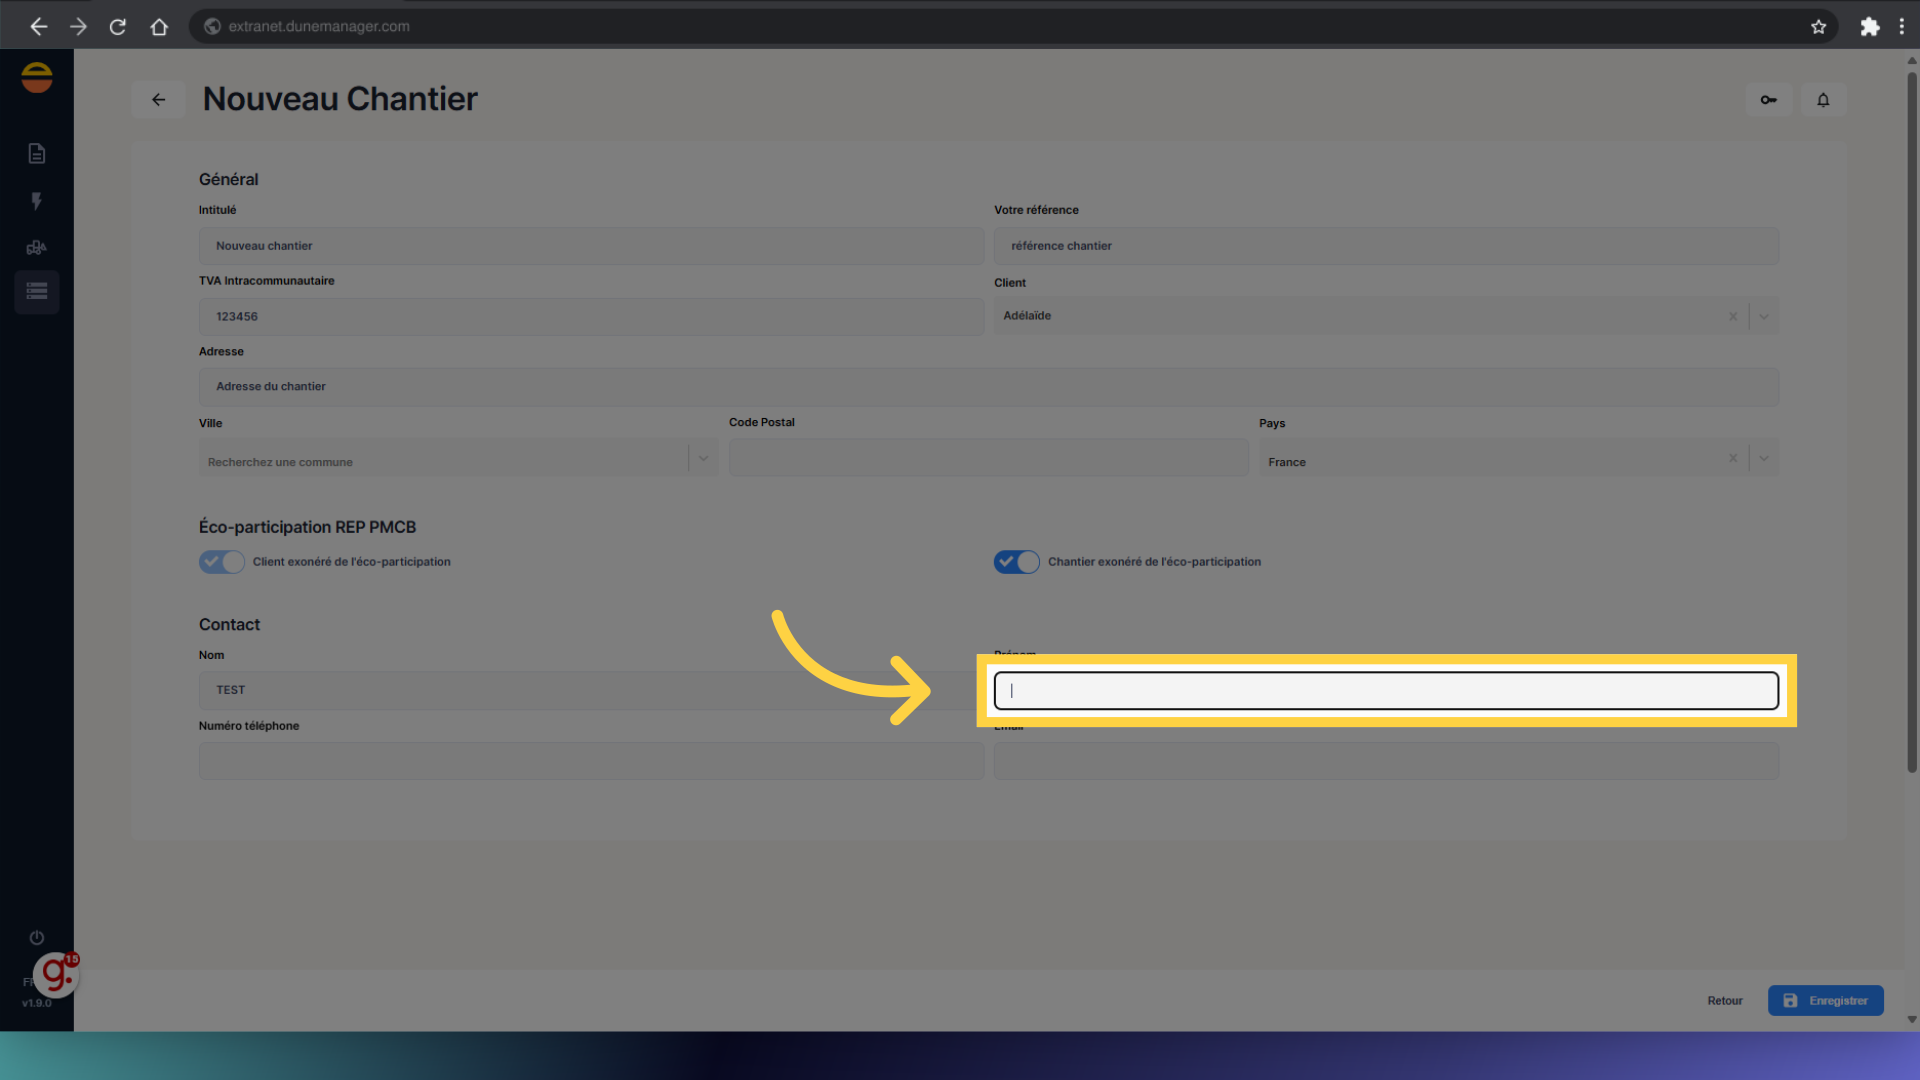
Task: Click the Adresse du chantier field
Action: click(x=988, y=387)
